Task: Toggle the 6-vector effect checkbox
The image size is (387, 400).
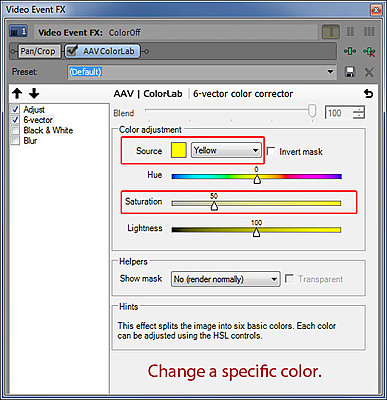Action: [x=15, y=119]
